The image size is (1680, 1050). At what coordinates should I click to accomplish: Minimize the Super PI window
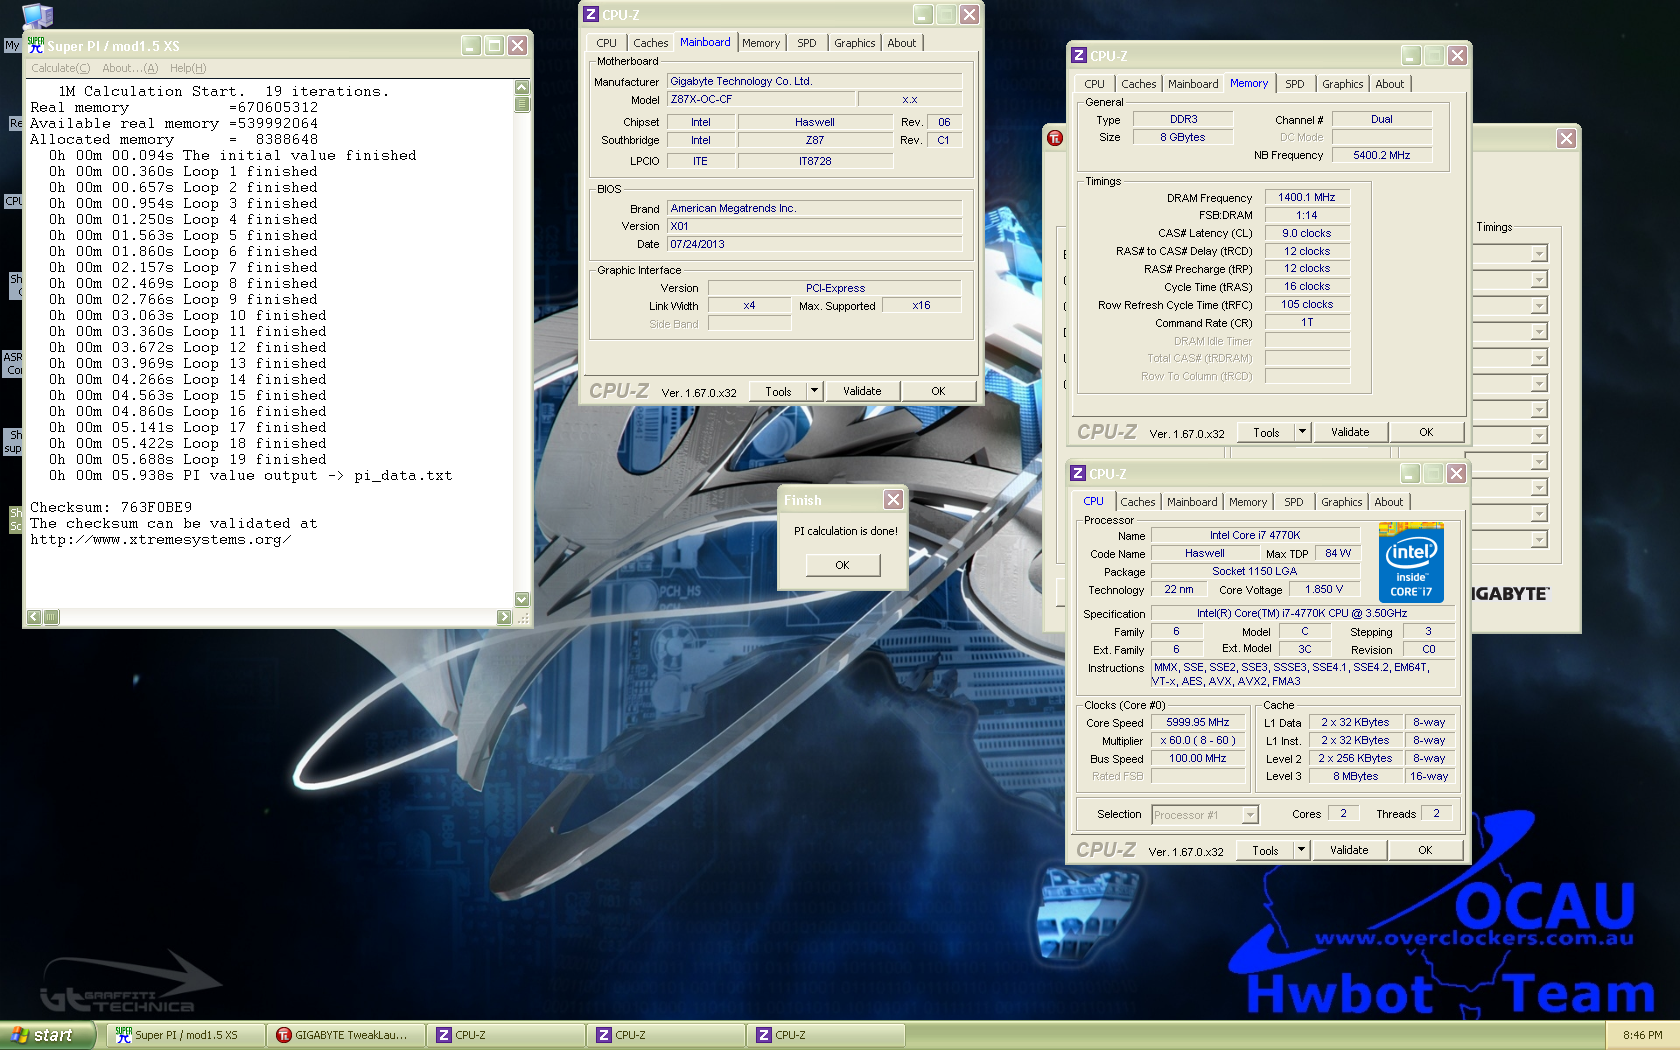click(x=471, y=45)
